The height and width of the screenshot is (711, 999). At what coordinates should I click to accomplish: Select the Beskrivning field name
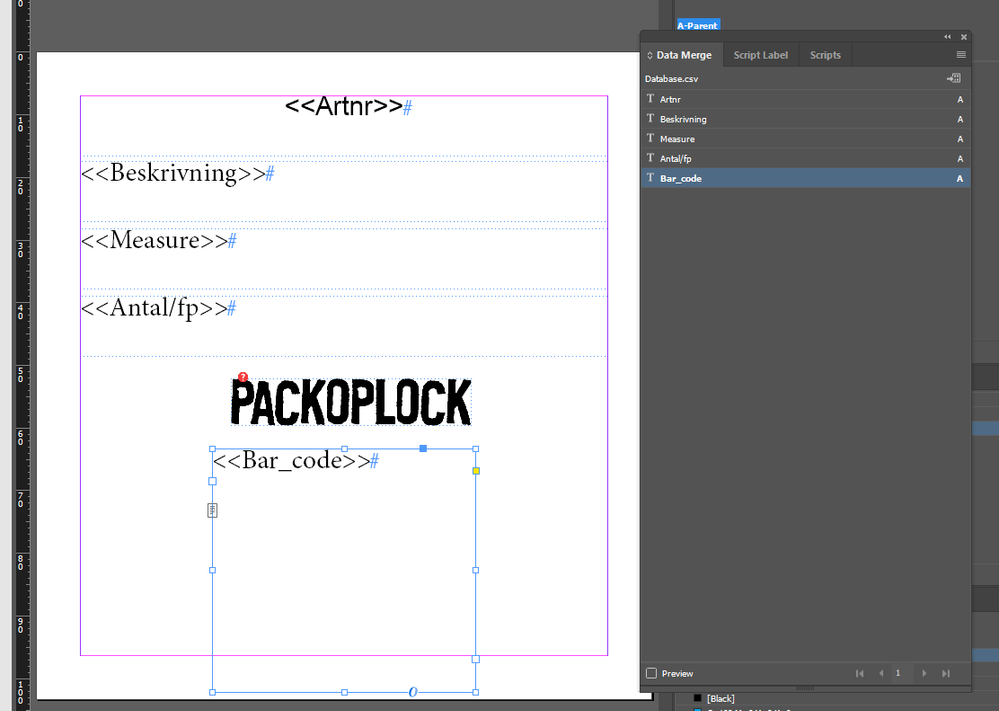pos(683,119)
